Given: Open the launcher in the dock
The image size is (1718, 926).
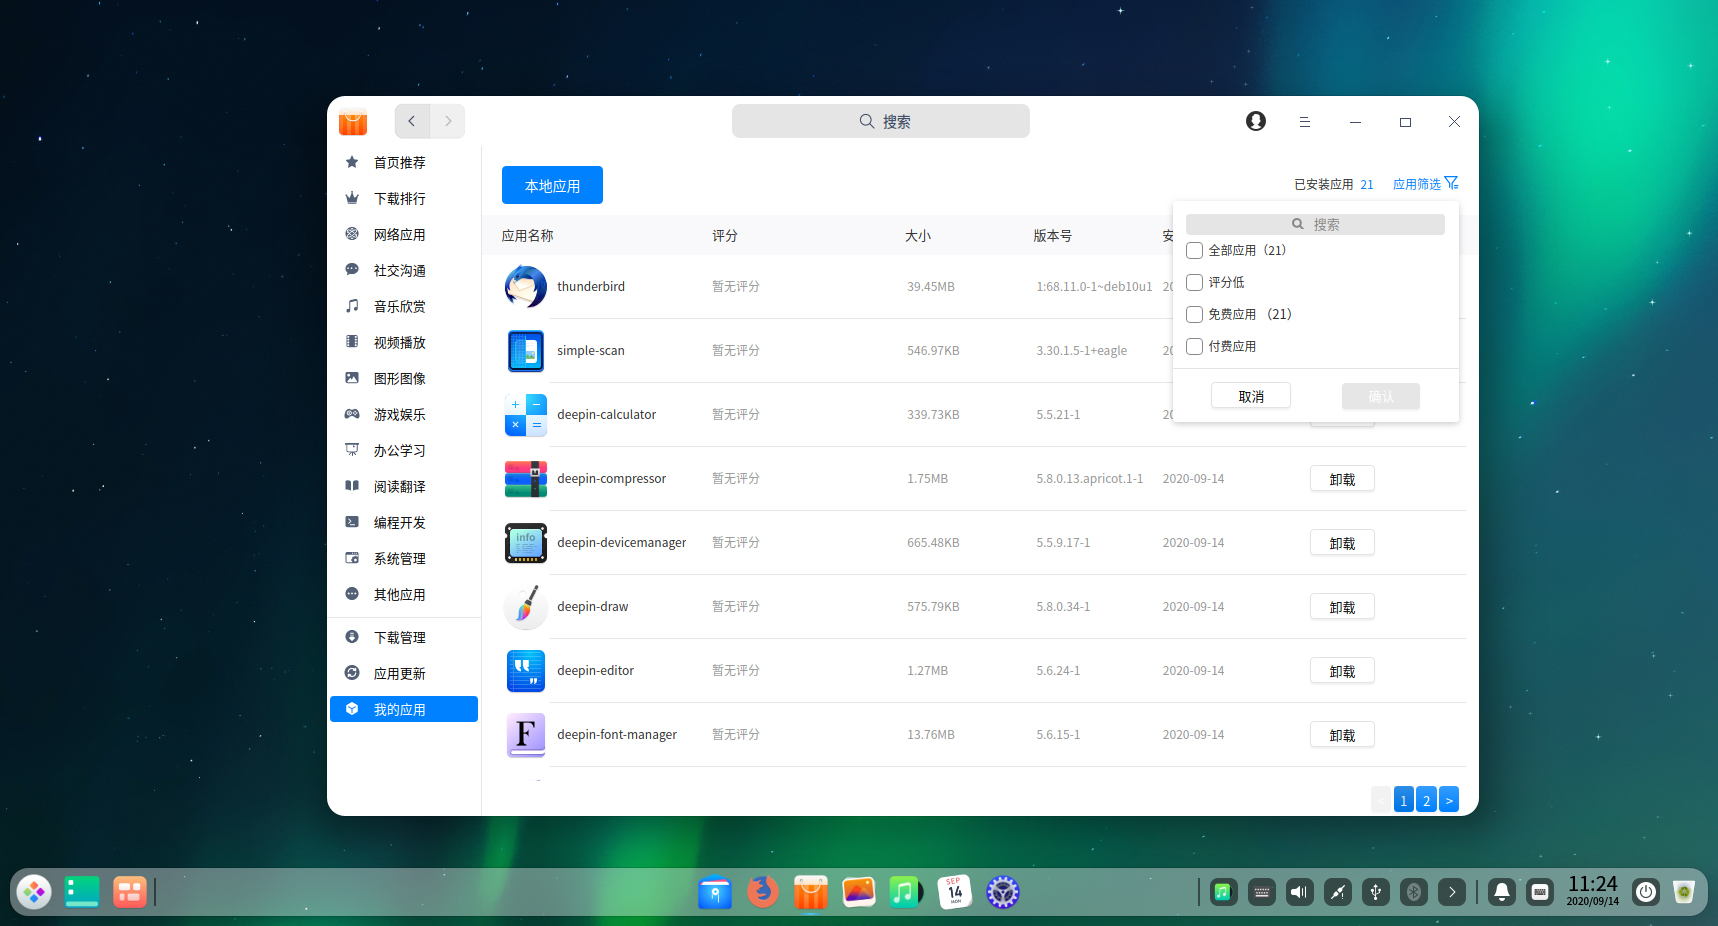Looking at the screenshot, I should (x=34, y=892).
